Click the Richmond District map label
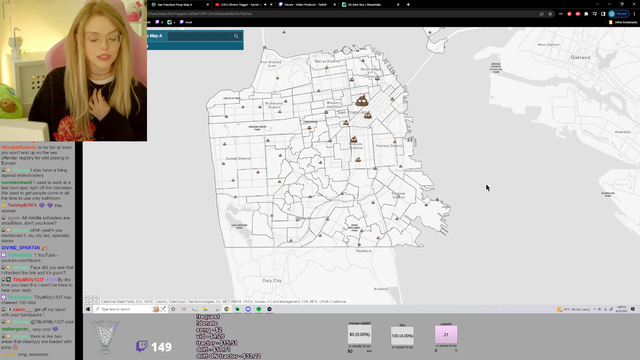The image size is (640, 360). click(273, 105)
